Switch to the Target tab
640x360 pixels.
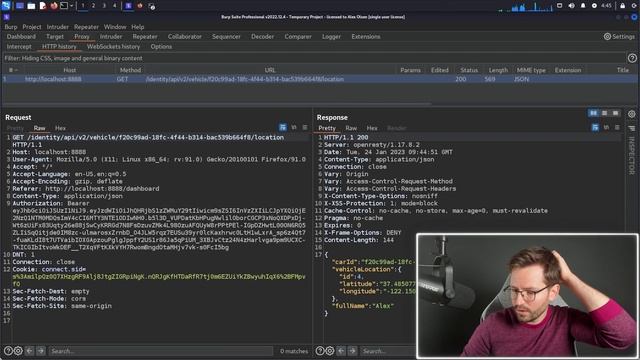click(x=55, y=37)
